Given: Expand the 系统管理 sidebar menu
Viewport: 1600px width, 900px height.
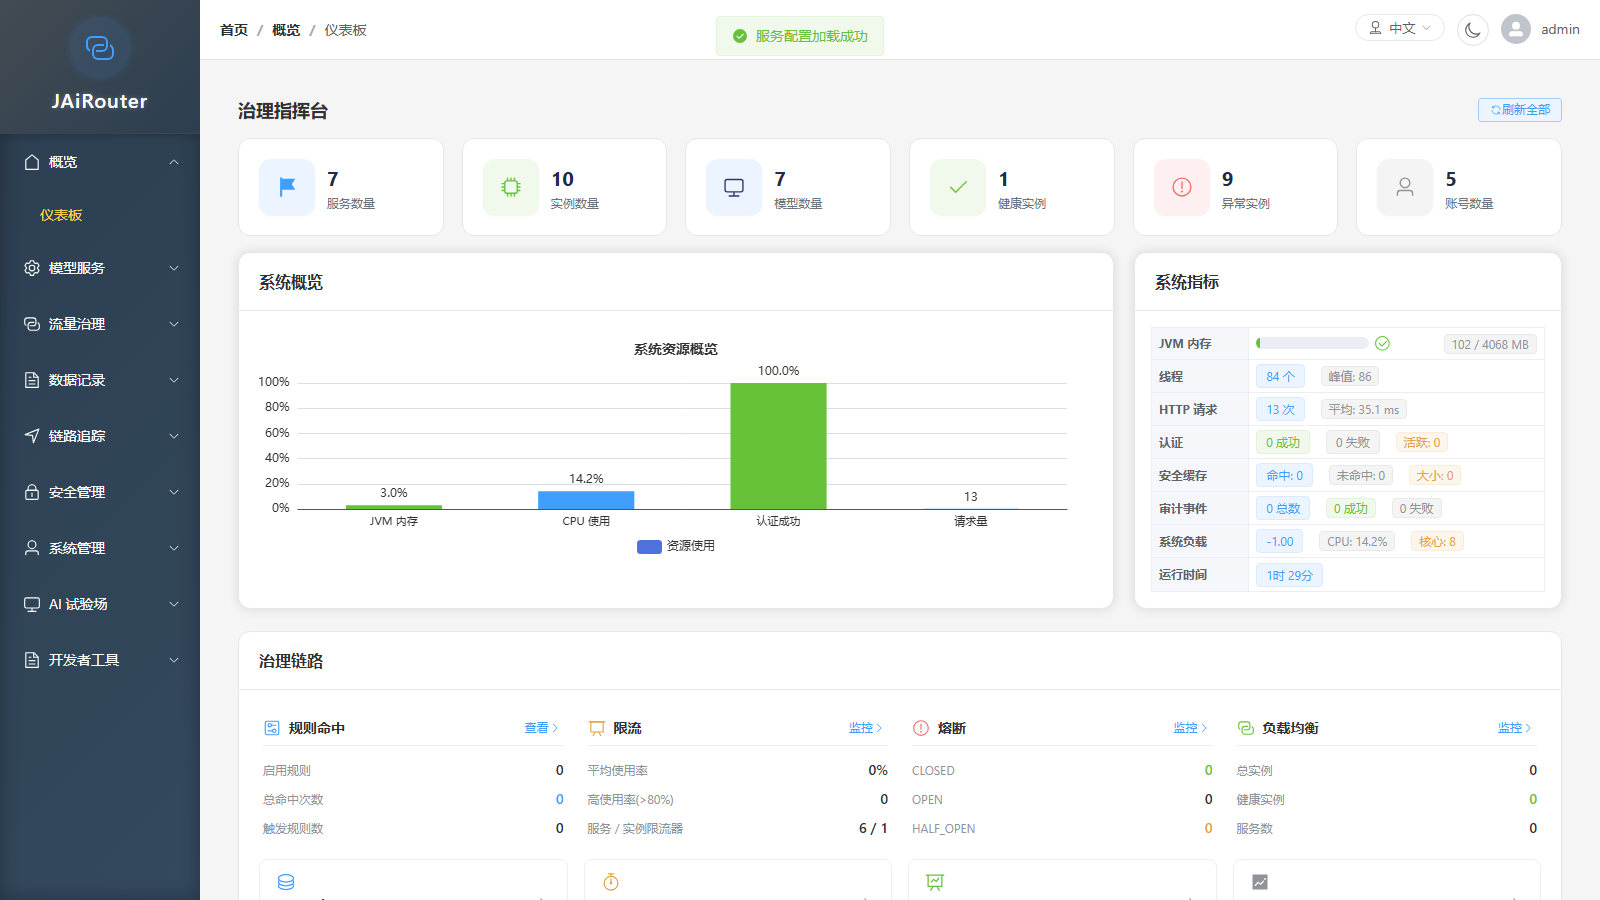Looking at the screenshot, I should click(100, 548).
